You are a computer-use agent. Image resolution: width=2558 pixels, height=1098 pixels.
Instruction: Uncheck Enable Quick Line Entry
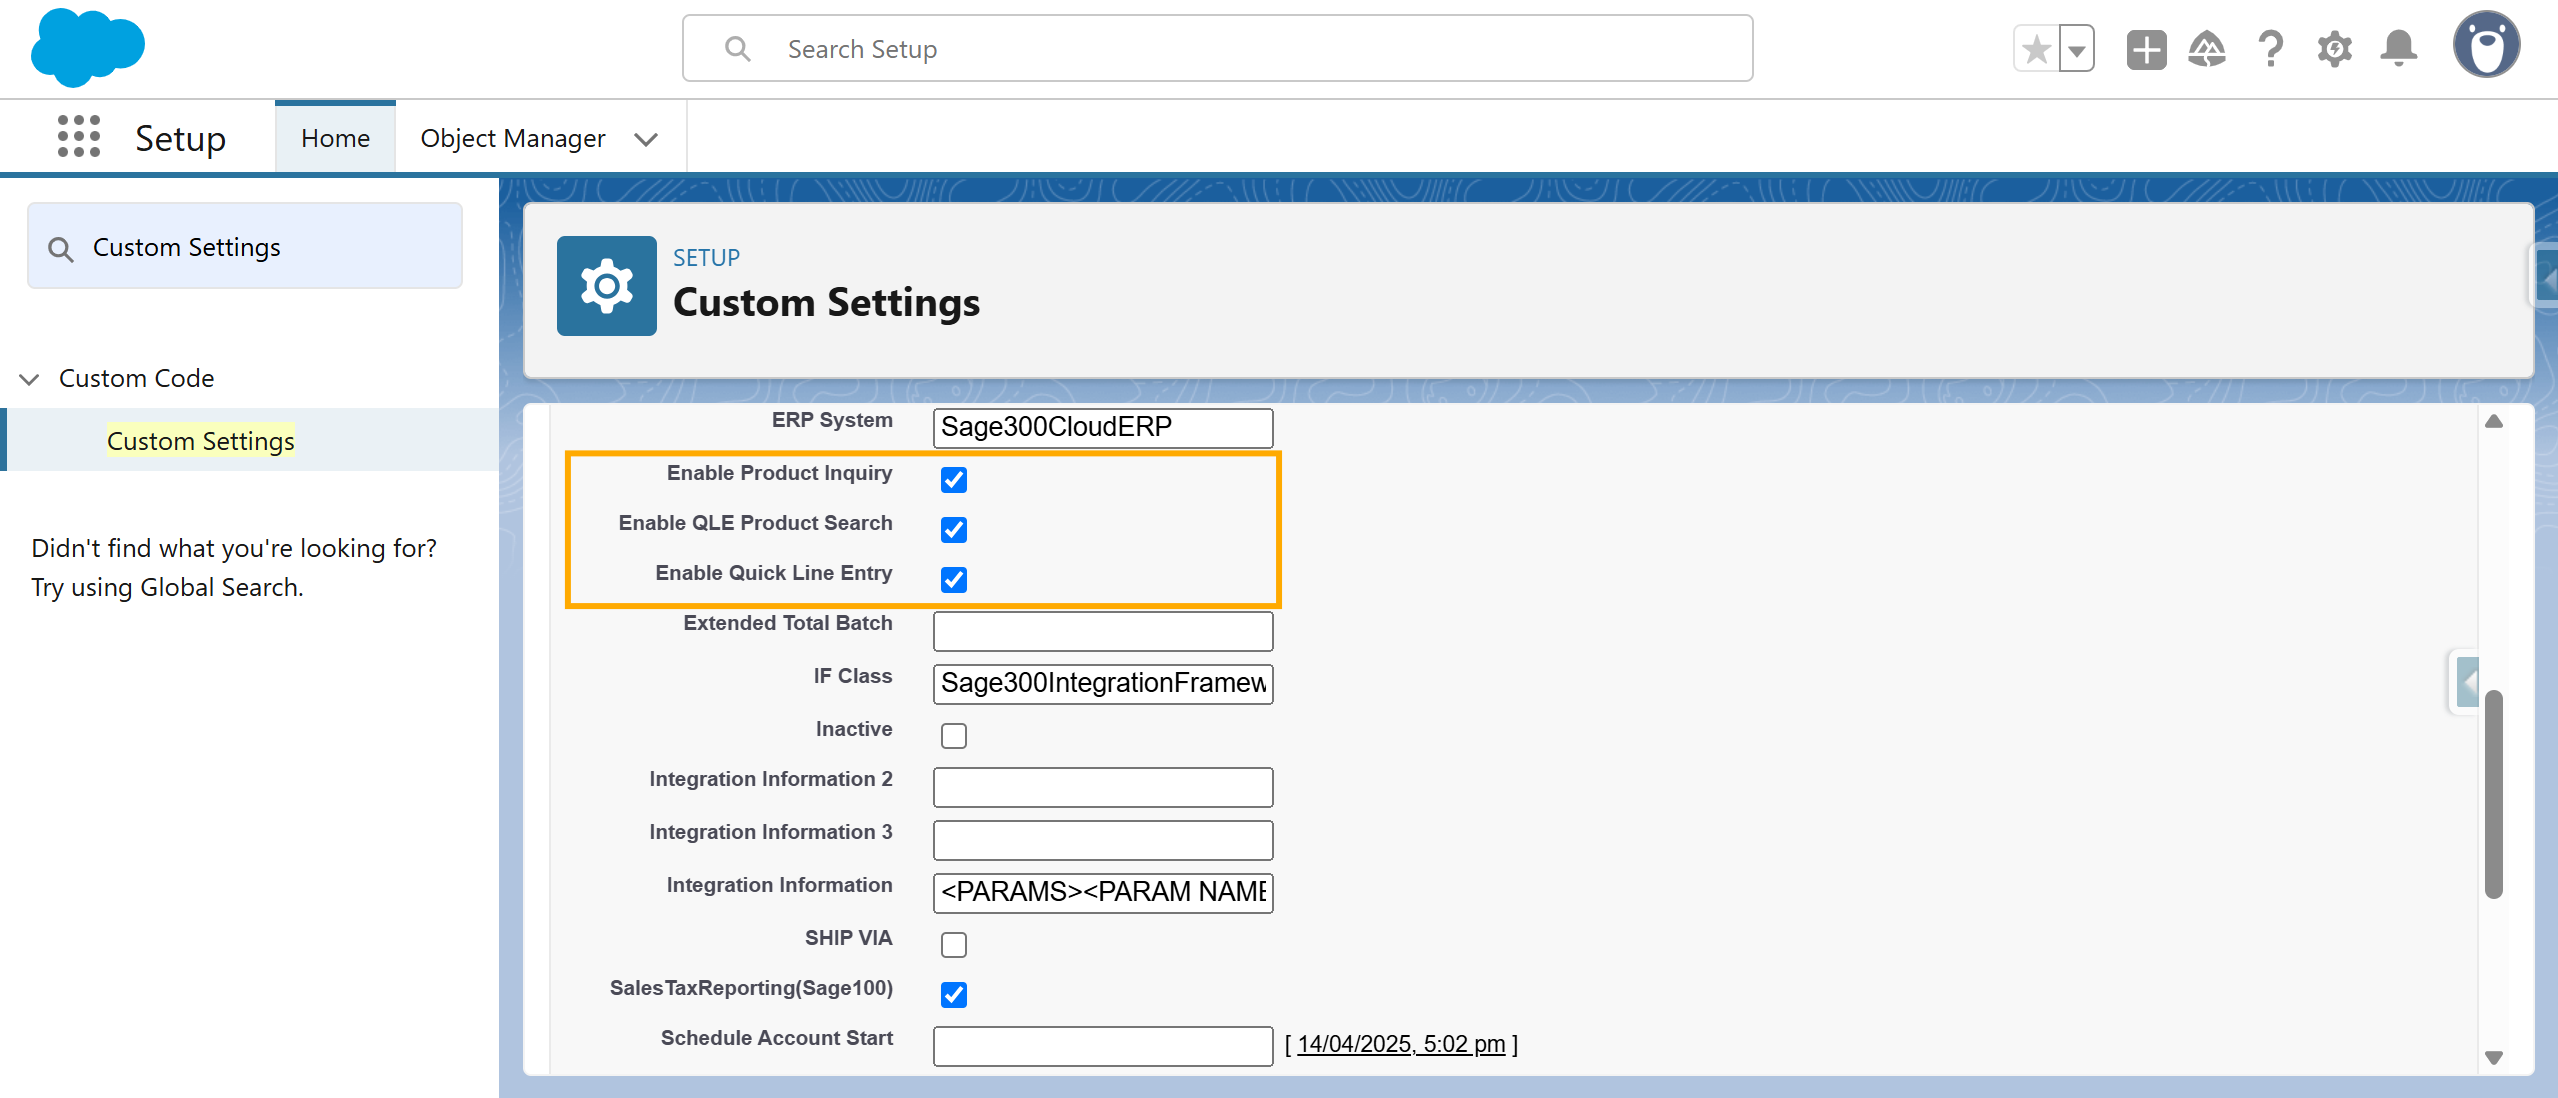954,579
